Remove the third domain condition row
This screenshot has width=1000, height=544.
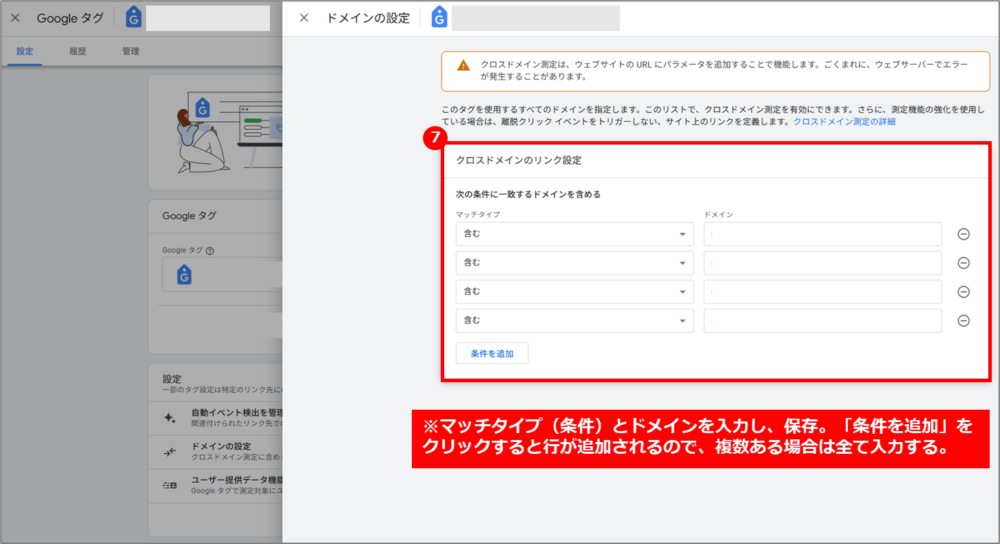point(964,291)
